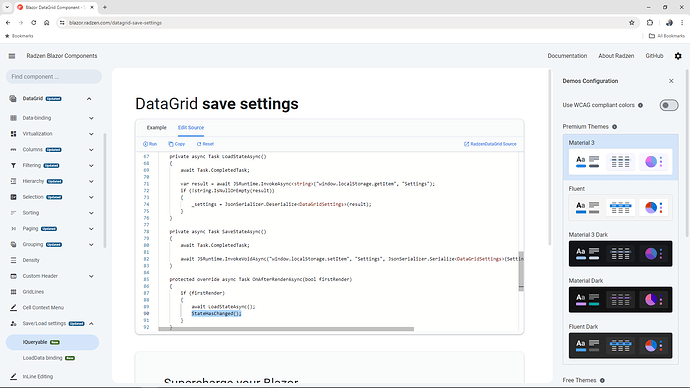Screen dimensions: 690x388
Task: Collapse the Save/Load settings section
Action: (91, 324)
